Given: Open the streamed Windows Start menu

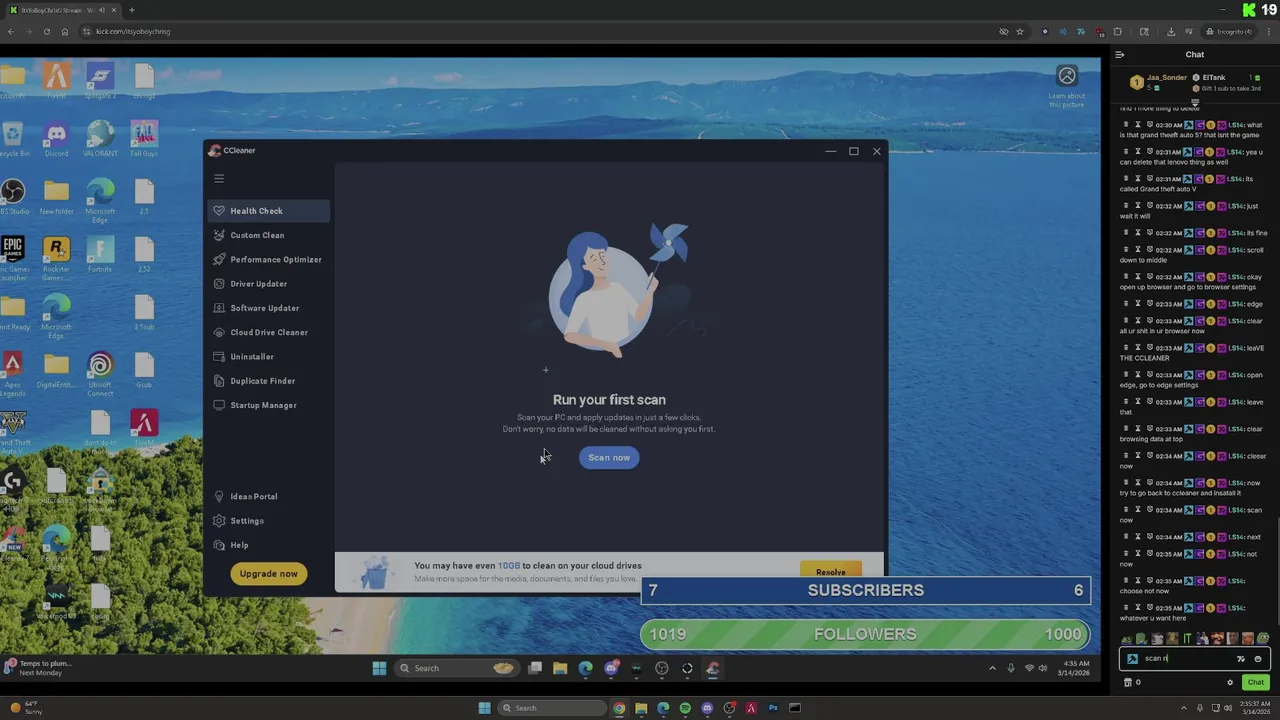Looking at the screenshot, I should coord(379,668).
